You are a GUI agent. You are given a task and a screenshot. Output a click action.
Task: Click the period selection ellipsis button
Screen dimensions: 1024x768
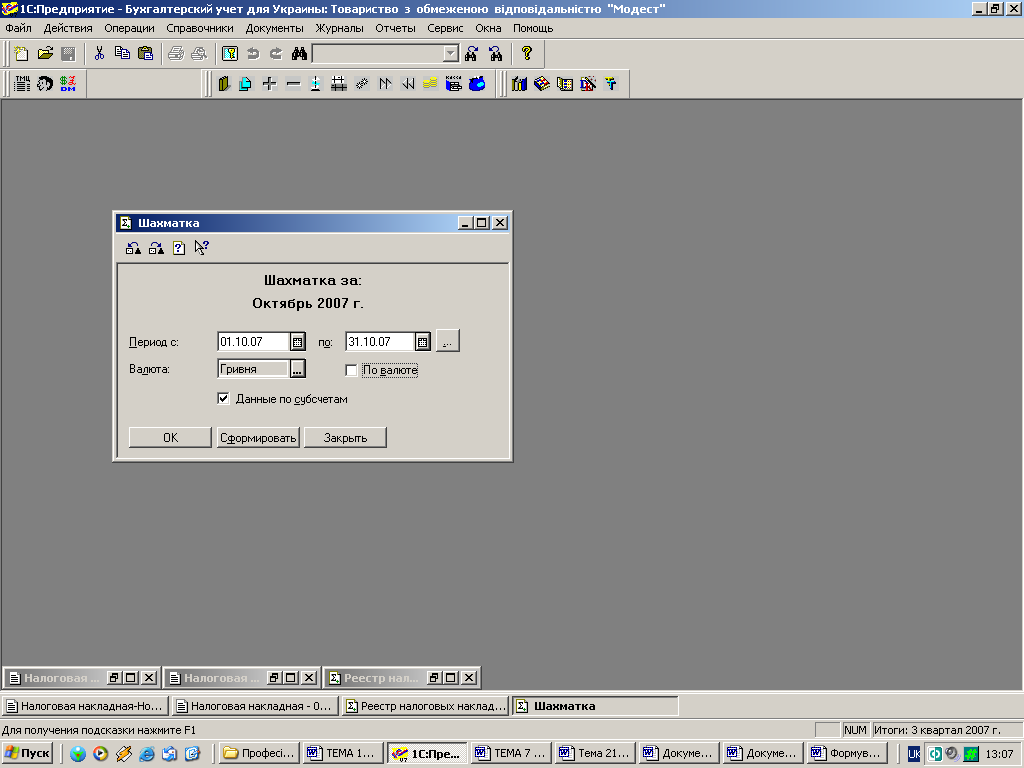(x=447, y=341)
